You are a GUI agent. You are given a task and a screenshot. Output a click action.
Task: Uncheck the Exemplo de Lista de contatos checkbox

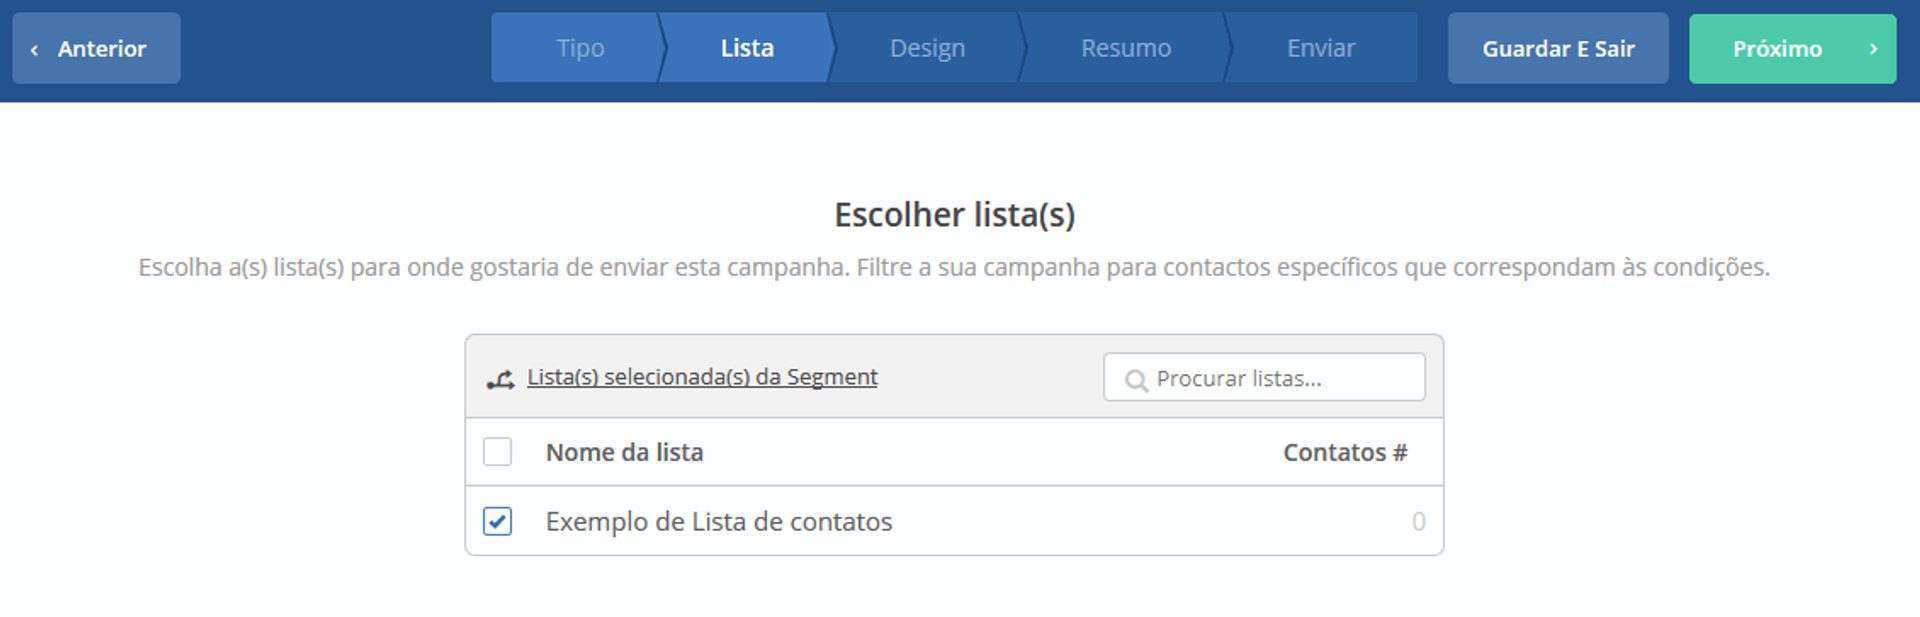click(497, 521)
